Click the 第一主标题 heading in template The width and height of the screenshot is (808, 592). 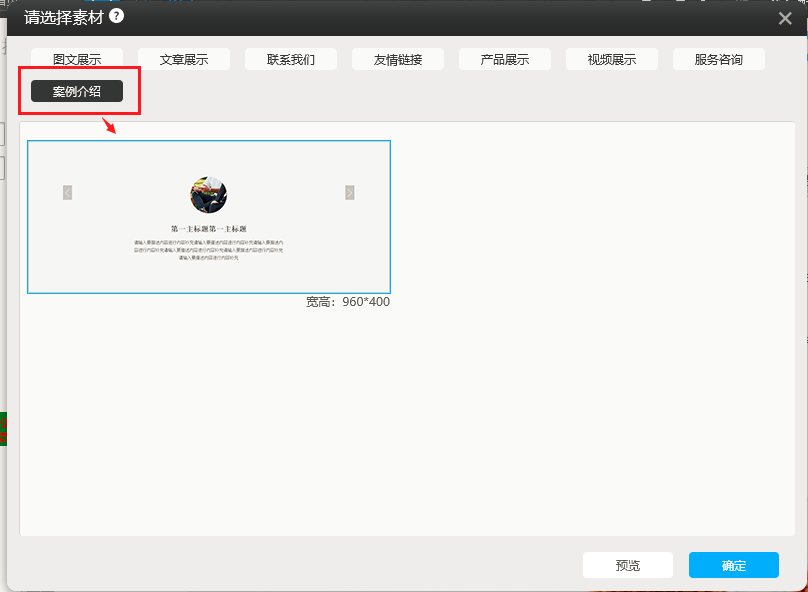[x=208, y=229]
